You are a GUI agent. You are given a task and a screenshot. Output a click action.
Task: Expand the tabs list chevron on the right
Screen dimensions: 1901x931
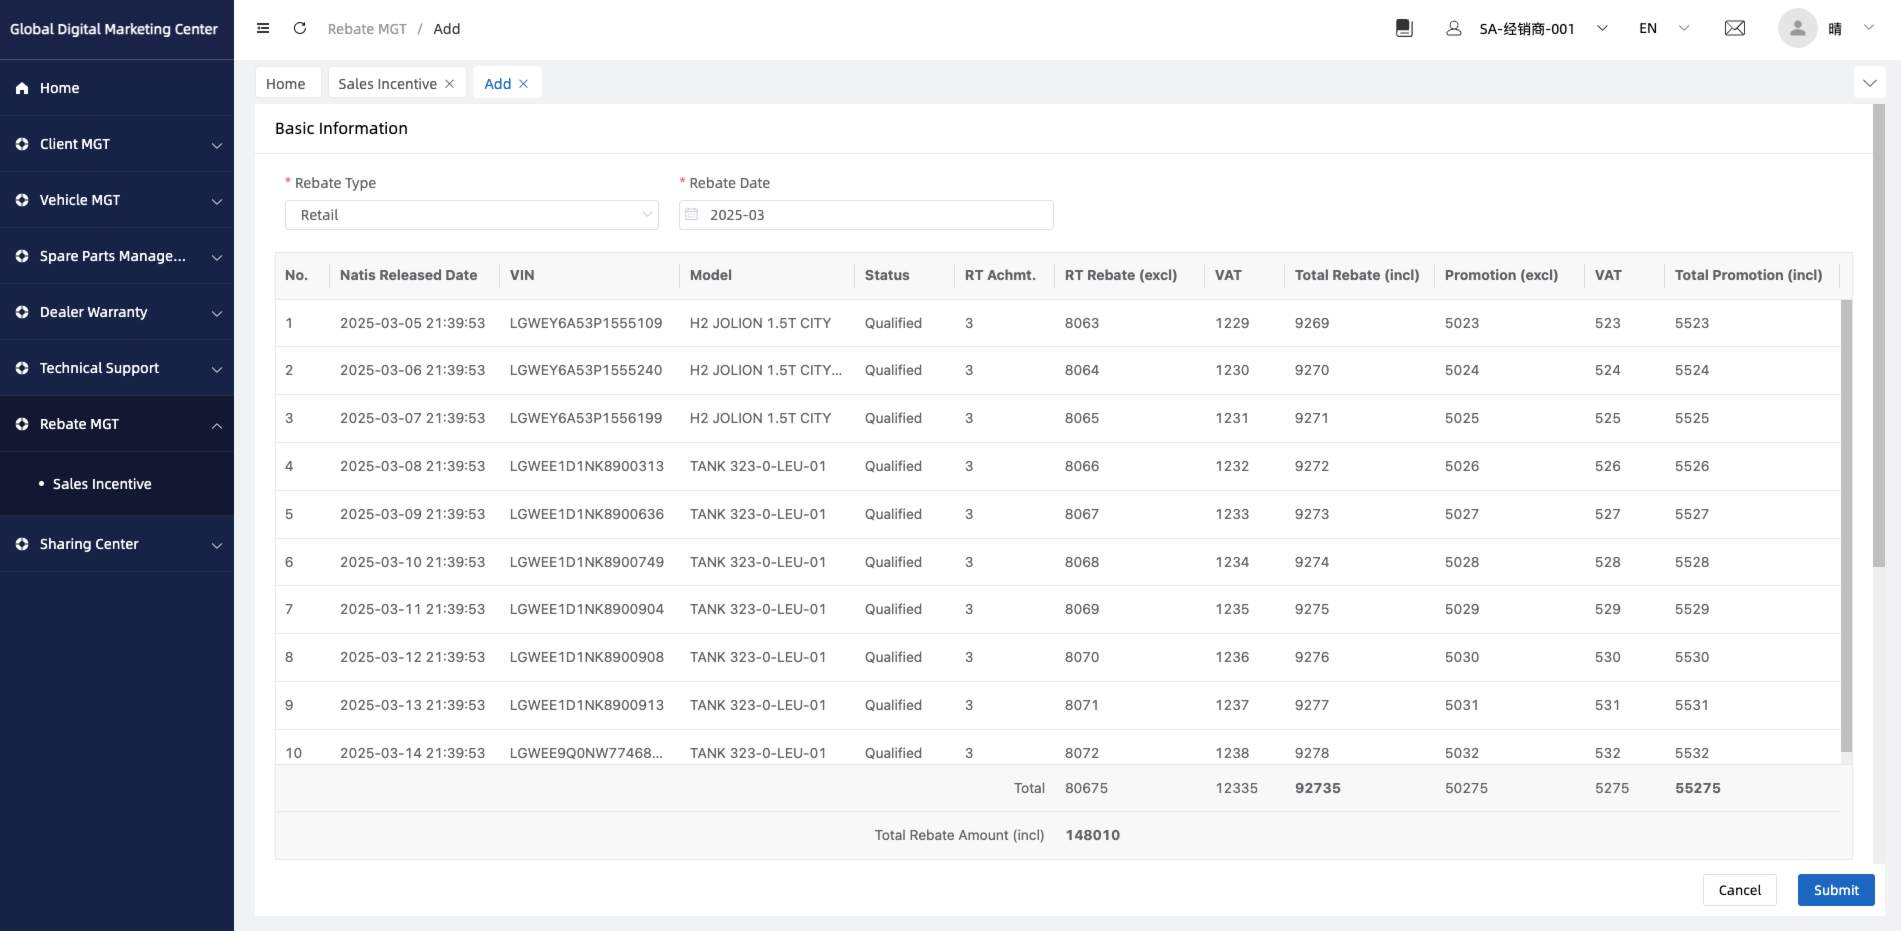pyautogui.click(x=1869, y=83)
